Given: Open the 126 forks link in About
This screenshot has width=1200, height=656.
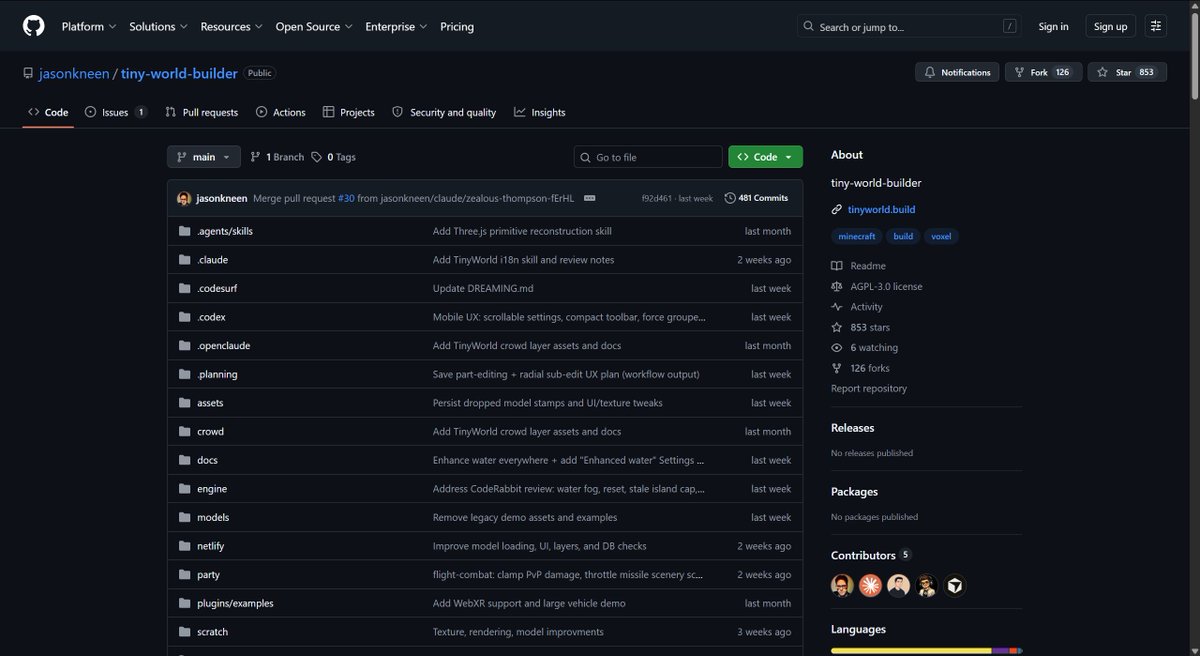Looking at the screenshot, I should pyautogui.click(x=860, y=368).
